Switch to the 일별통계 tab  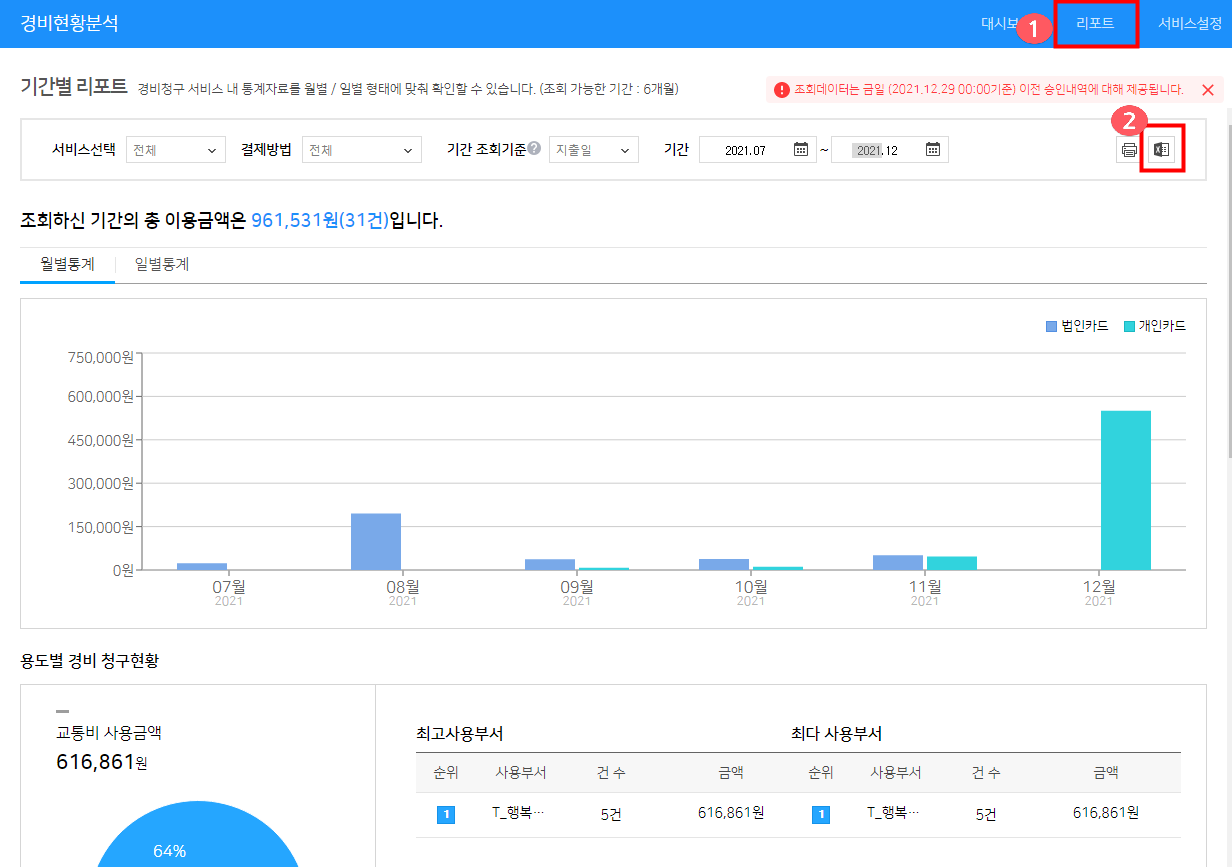162,265
